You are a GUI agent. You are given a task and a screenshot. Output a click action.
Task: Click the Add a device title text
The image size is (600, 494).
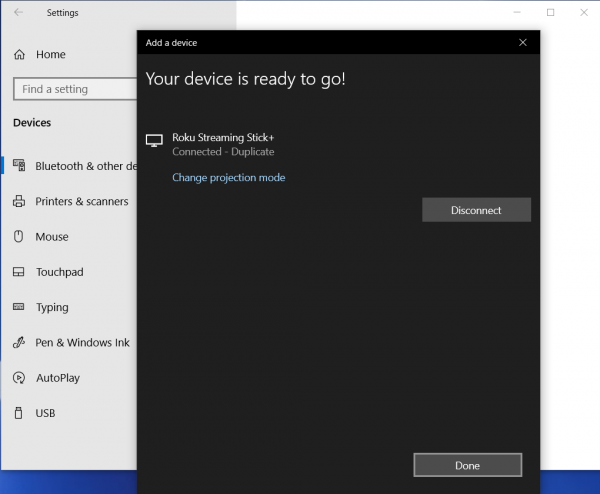coord(171,43)
